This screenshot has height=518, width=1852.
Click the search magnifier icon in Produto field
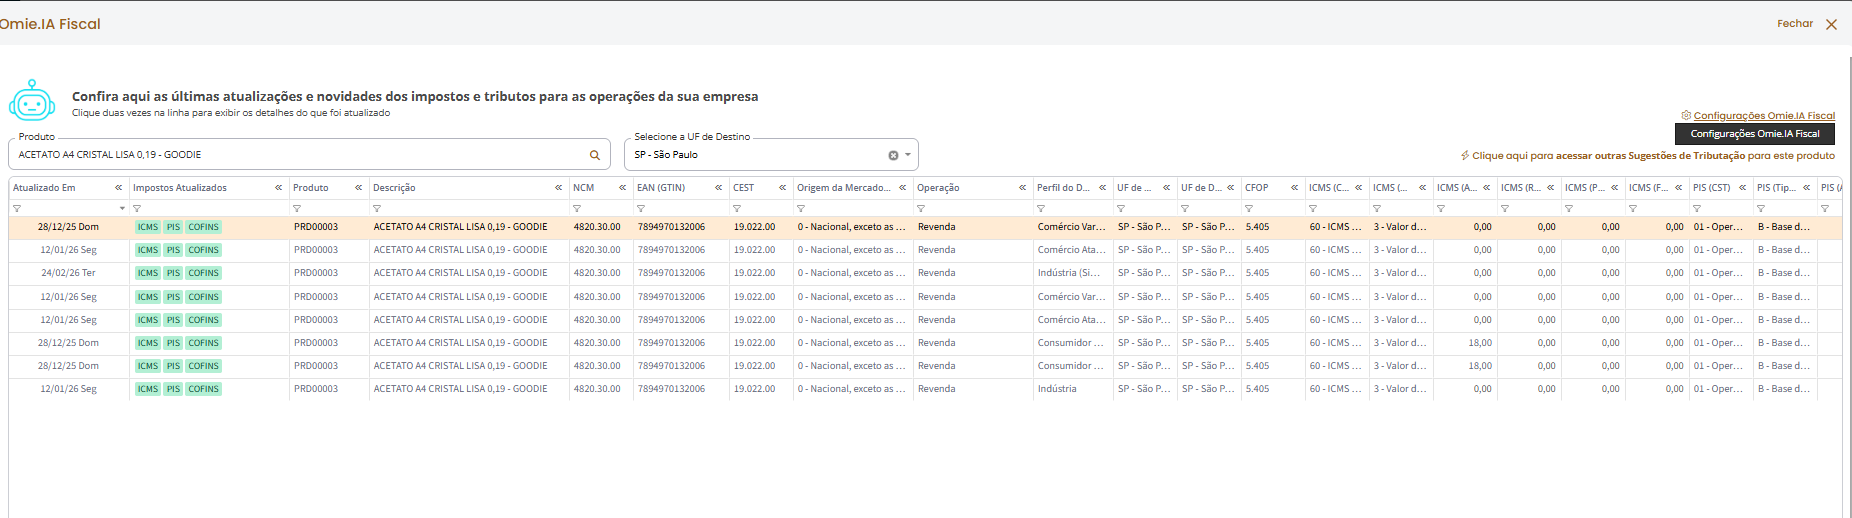click(594, 155)
